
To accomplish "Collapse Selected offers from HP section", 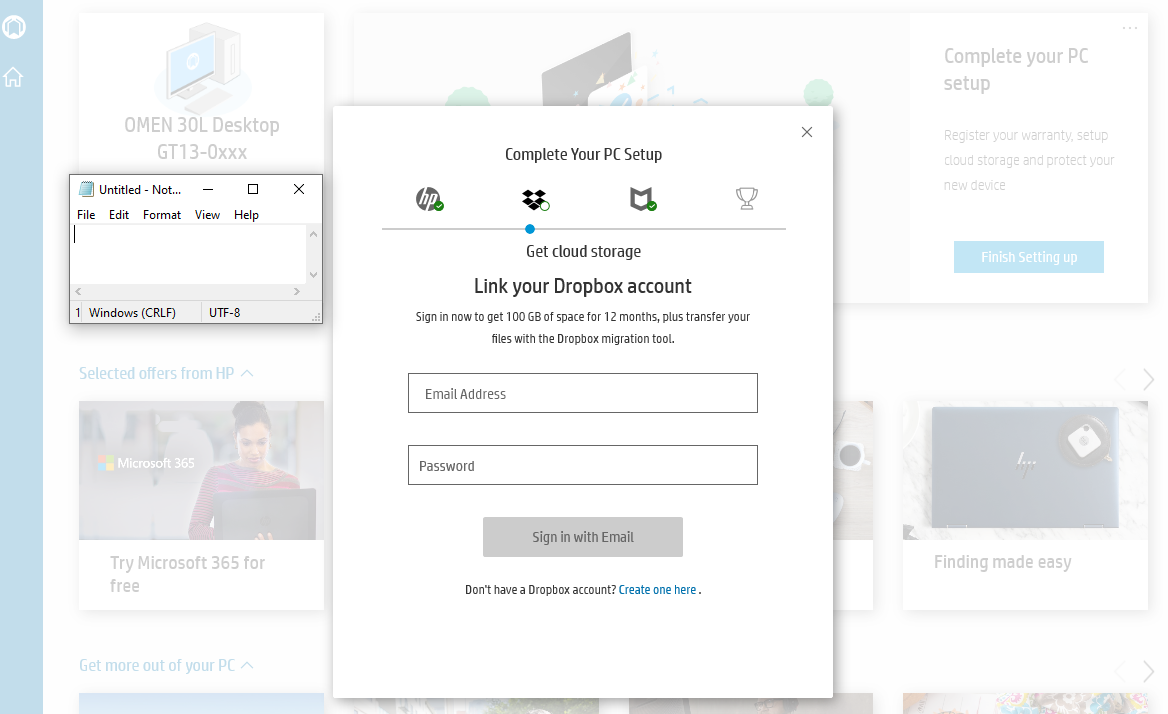I will (x=247, y=373).
